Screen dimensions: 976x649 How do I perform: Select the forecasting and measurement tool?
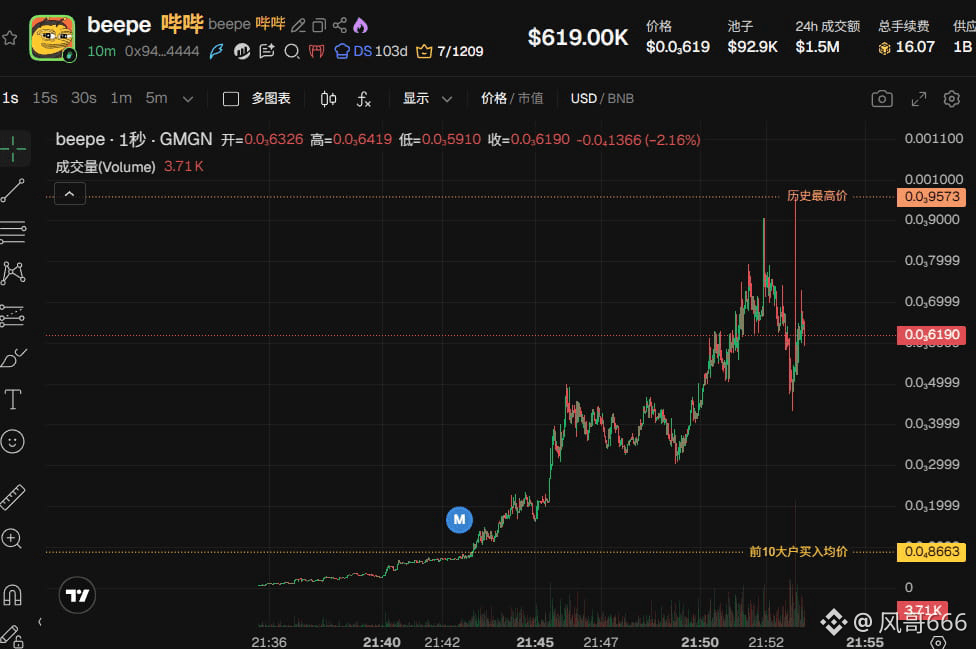click(x=13, y=315)
